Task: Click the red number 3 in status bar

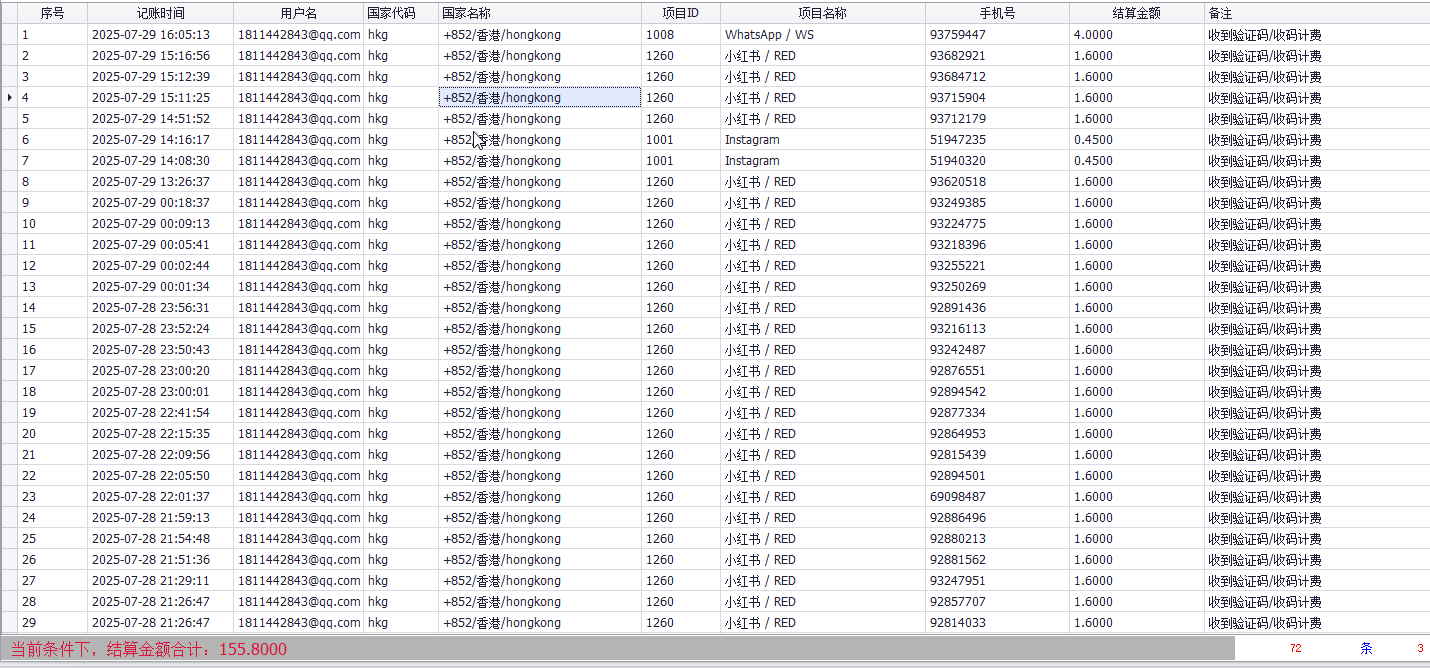Action: point(1420,648)
